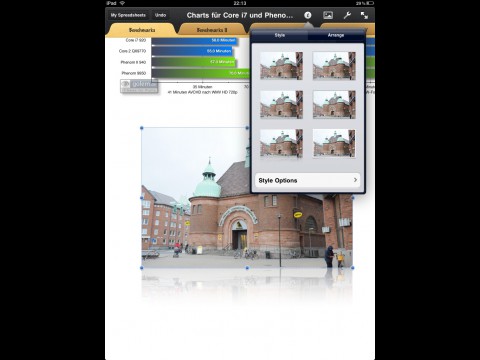
Task: Click the top-left image resize handle
Action: click(142, 128)
